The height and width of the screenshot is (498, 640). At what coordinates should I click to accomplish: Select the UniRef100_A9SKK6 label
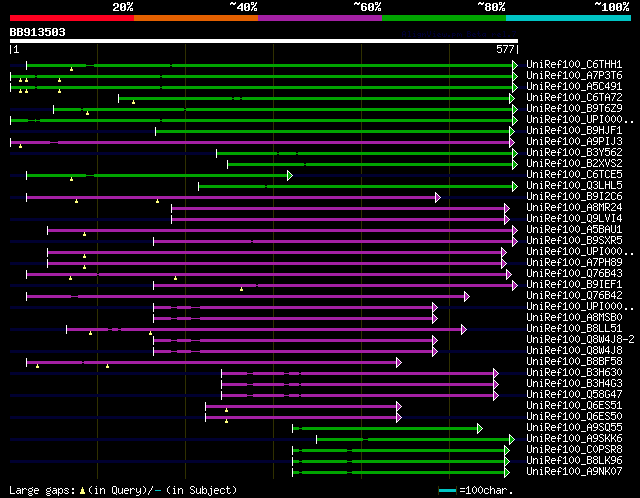click(574, 439)
